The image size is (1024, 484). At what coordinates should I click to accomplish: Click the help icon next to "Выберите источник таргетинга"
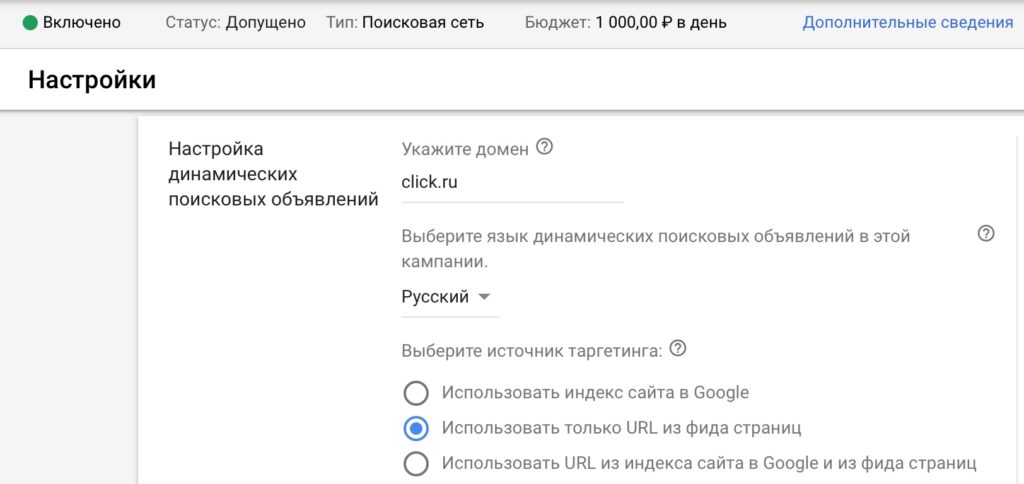point(679,349)
